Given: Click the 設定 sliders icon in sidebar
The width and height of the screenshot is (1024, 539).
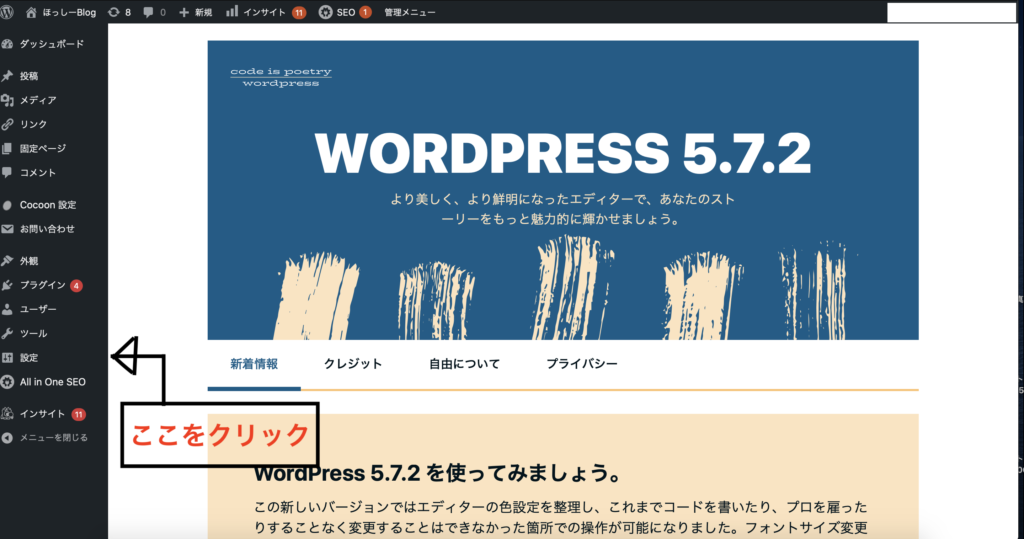Looking at the screenshot, I should pyautogui.click(x=7, y=357).
